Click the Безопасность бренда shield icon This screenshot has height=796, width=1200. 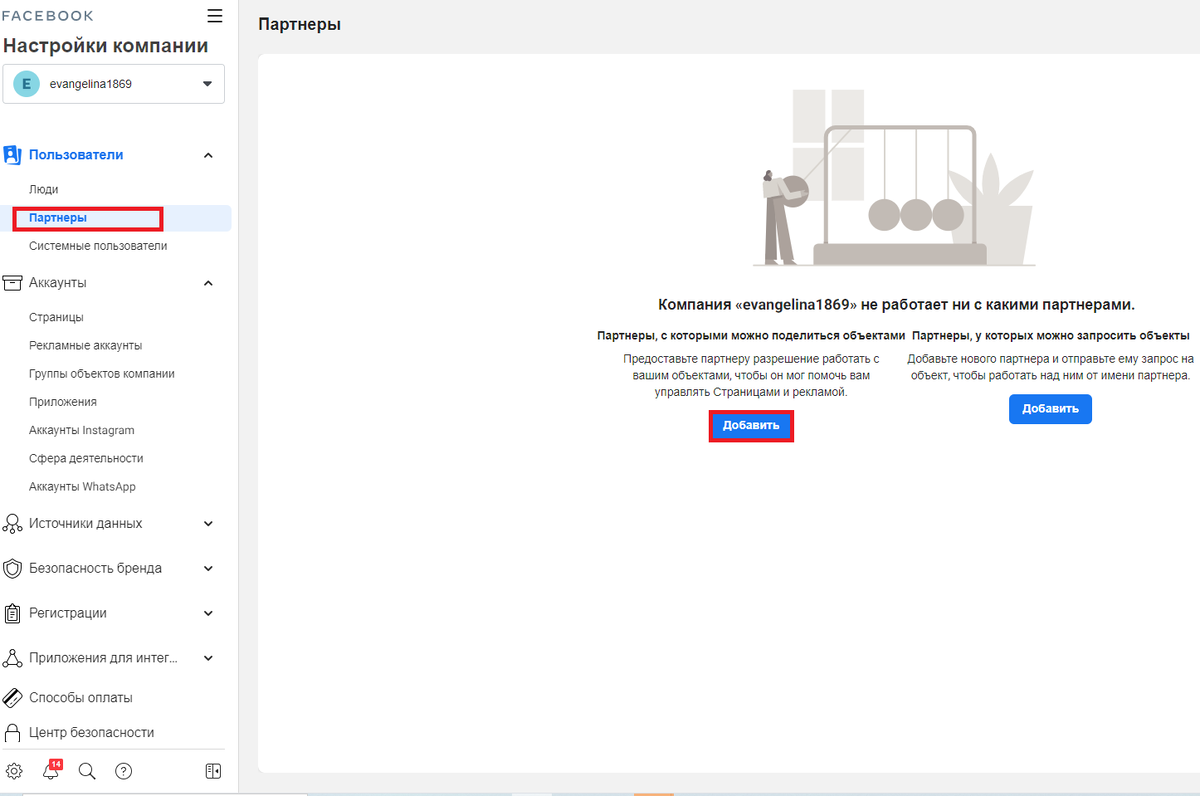(12, 568)
